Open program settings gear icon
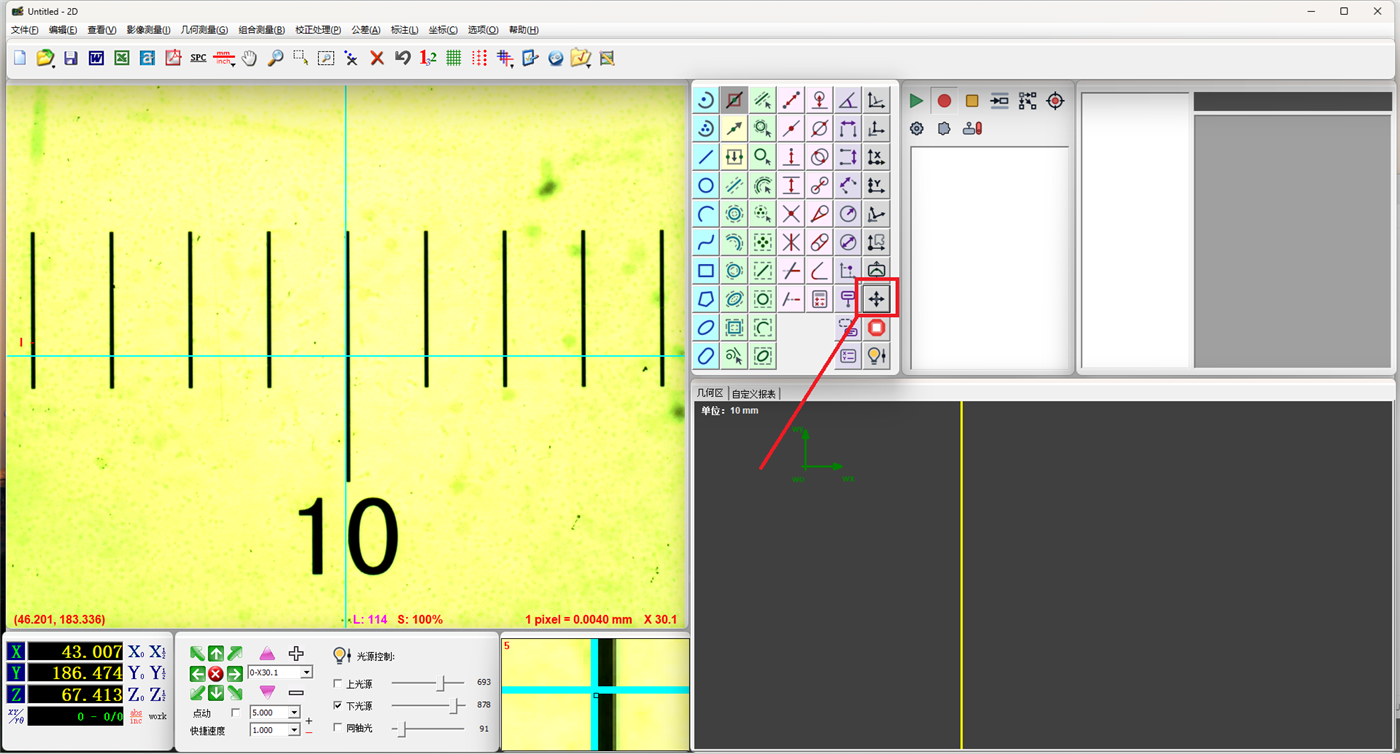The height and width of the screenshot is (754, 1400). (916, 128)
